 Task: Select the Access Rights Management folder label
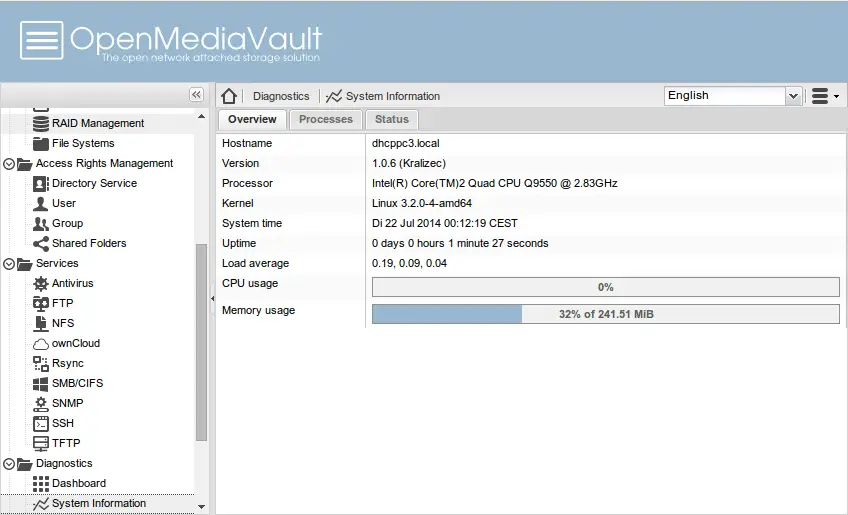tap(104, 163)
